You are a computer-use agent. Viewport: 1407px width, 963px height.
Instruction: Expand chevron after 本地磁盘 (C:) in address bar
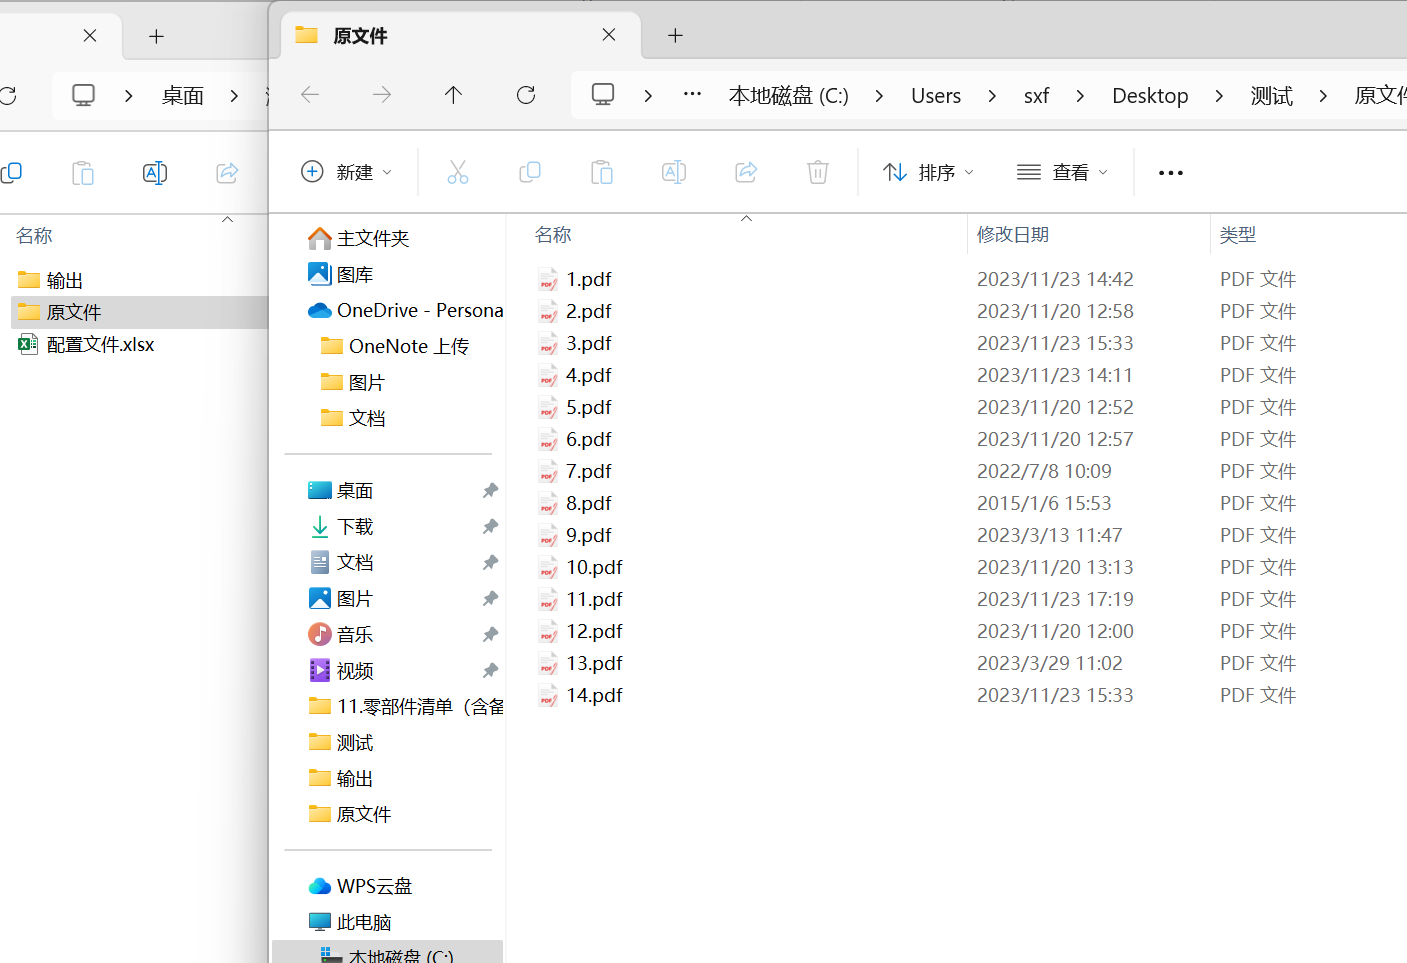click(879, 96)
